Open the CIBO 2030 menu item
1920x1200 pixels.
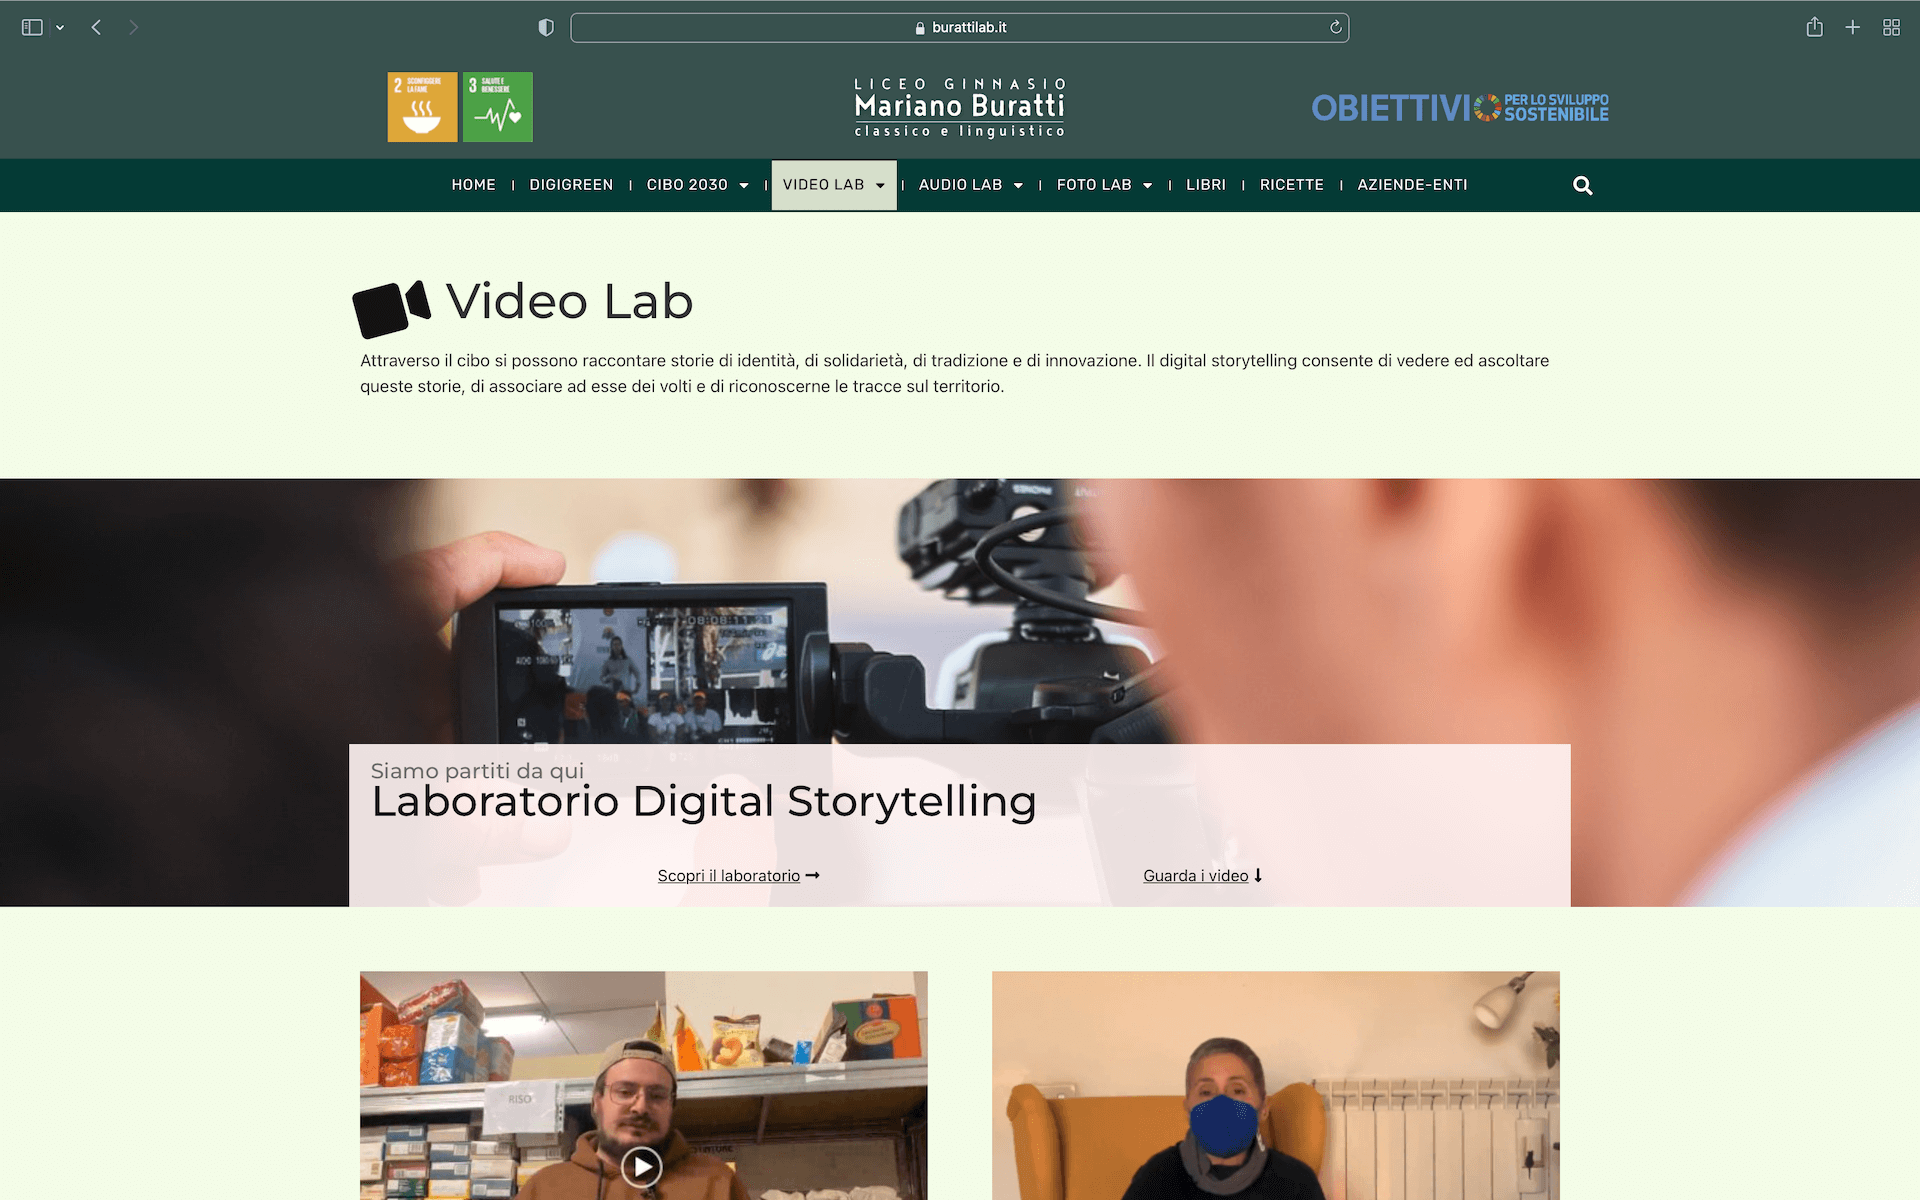click(687, 185)
